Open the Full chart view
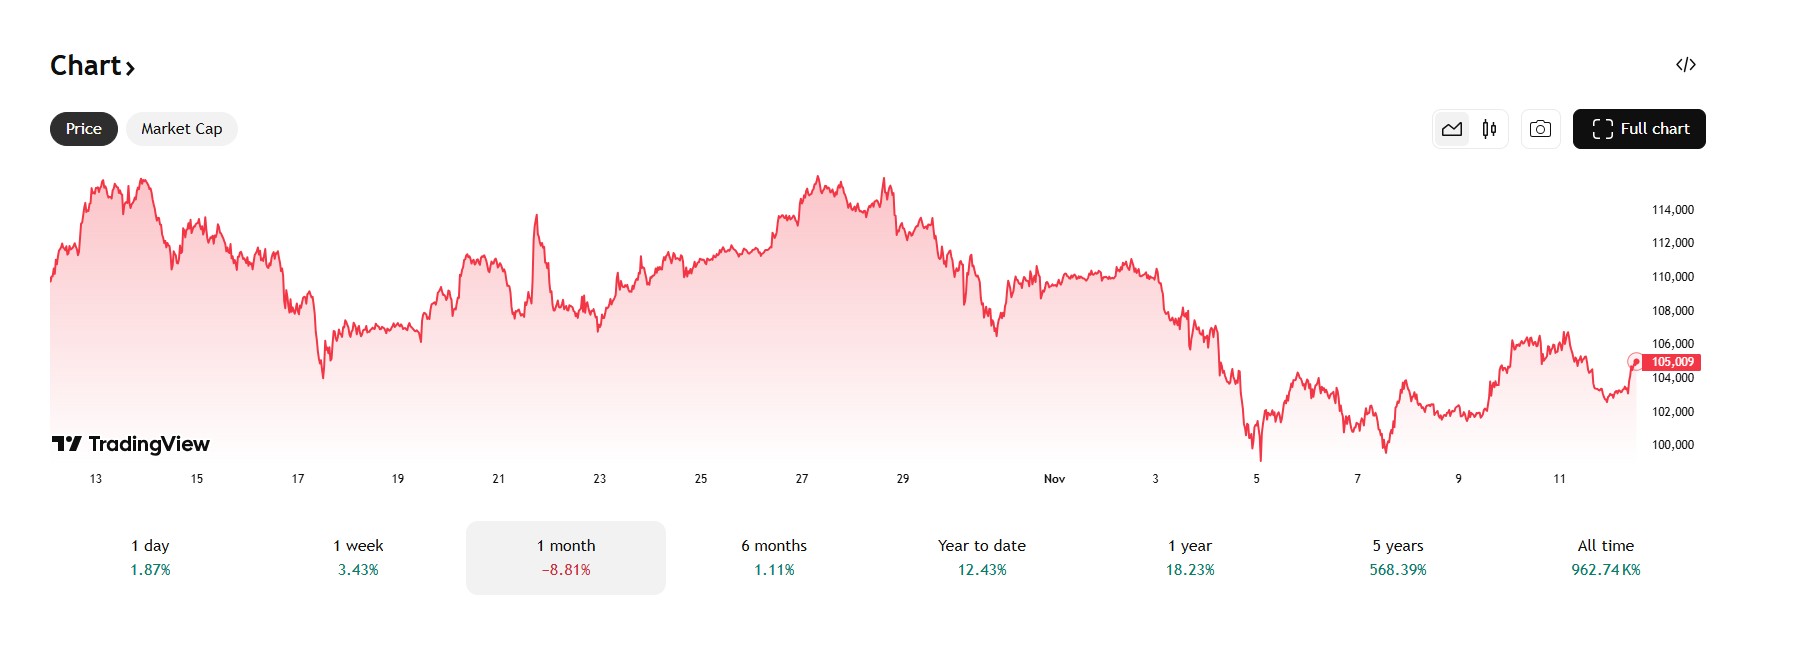1798x652 pixels. [1639, 129]
